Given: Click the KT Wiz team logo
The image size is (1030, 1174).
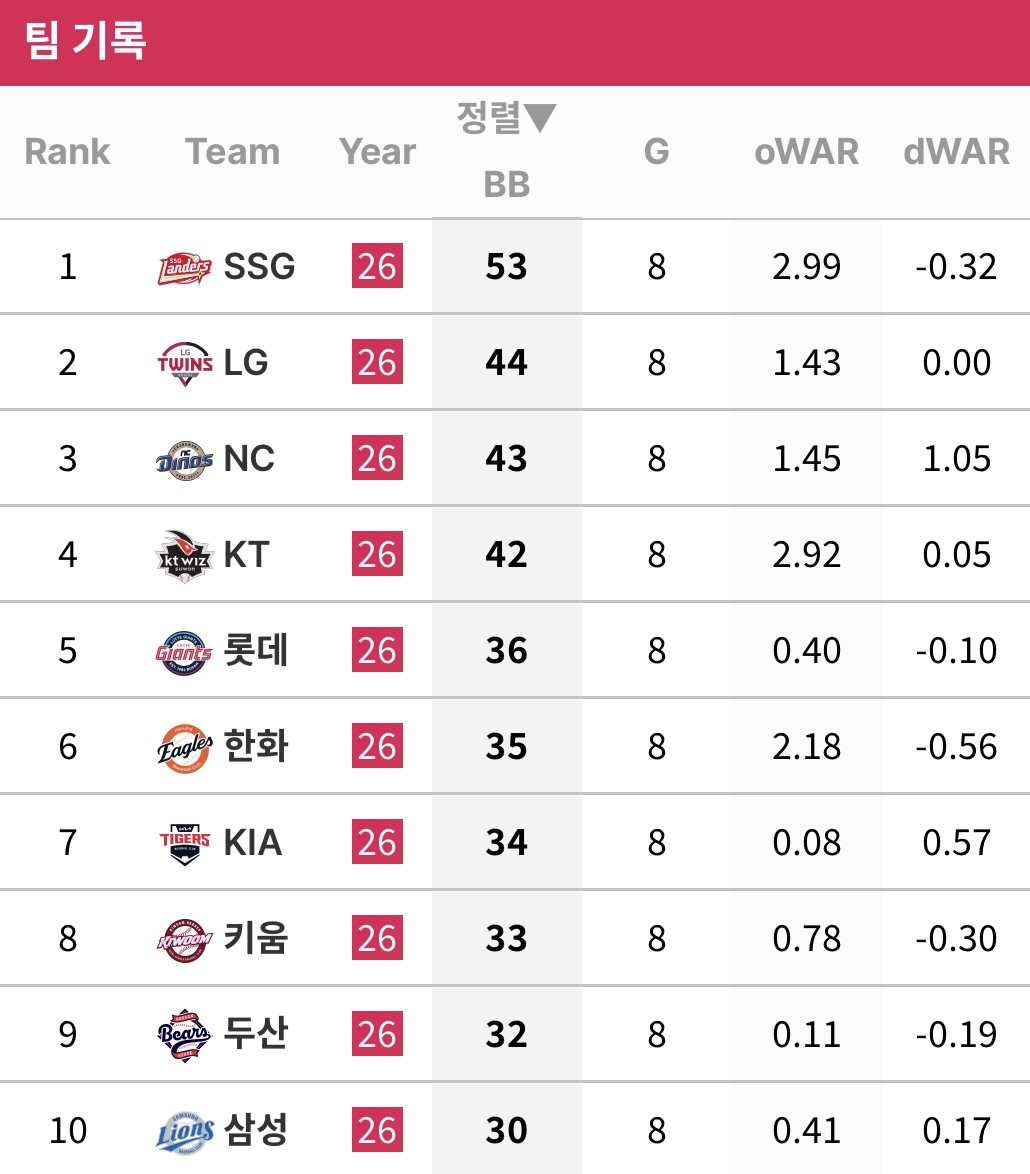Looking at the screenshot, I should click(185, 555).
